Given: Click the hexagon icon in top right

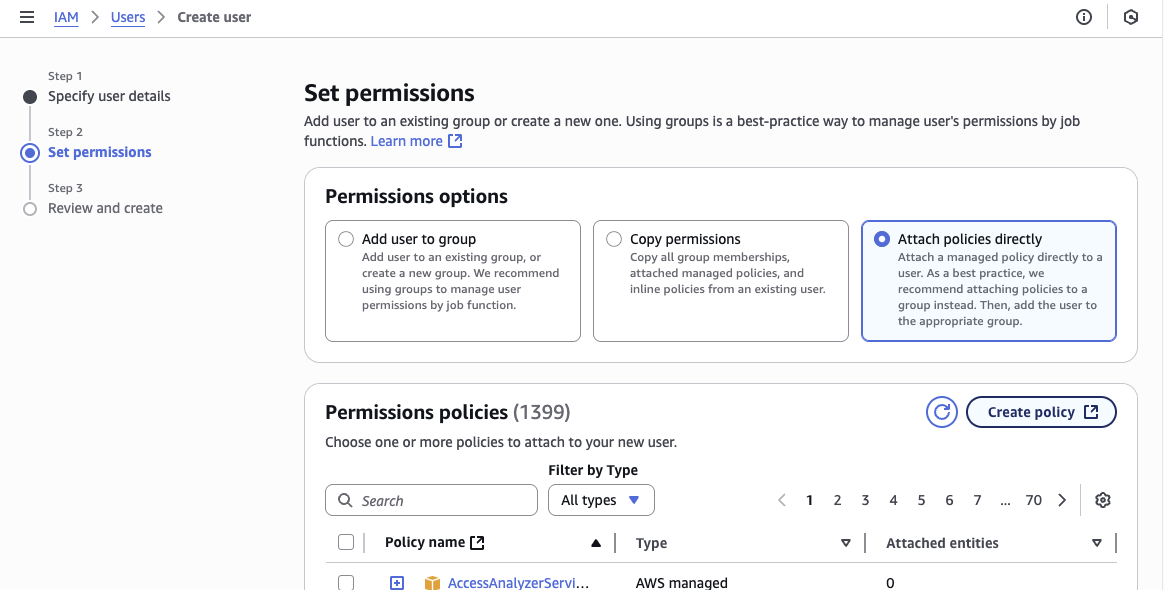Looking at the screenshot, I should coord(1131,17).
